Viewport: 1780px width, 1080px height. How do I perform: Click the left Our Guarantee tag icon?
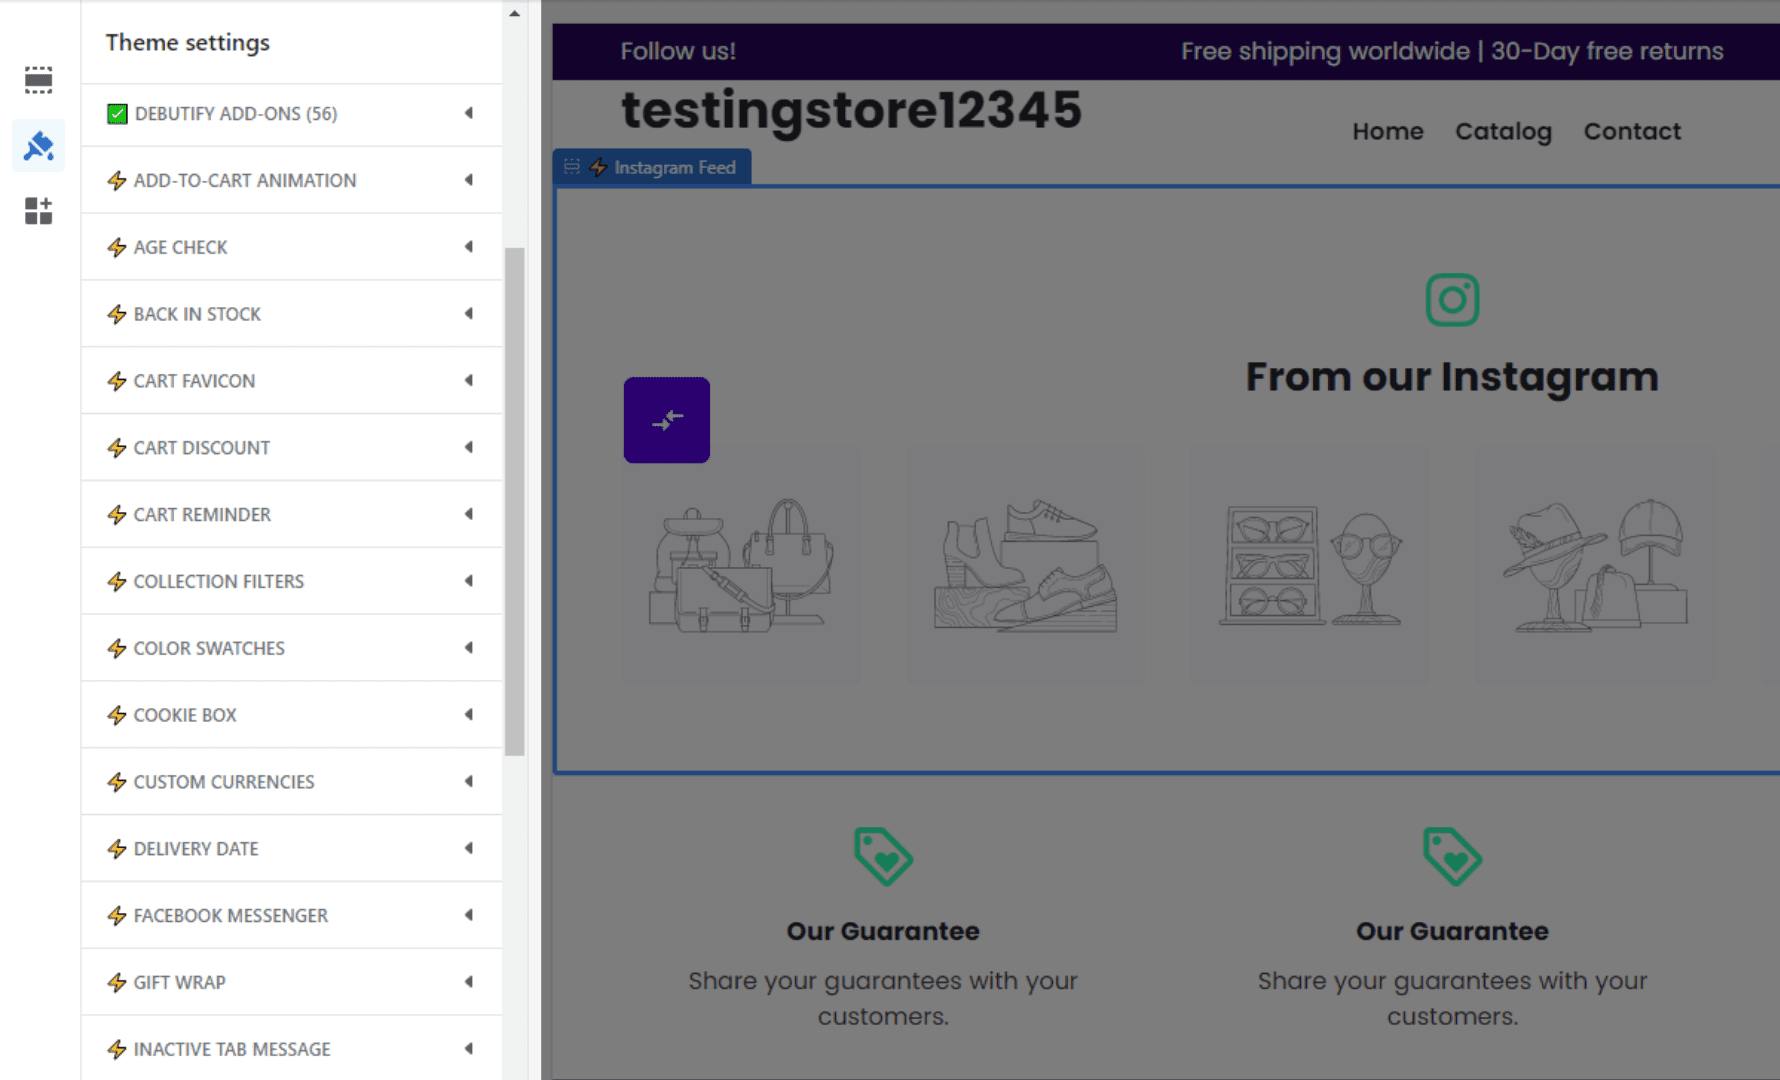click(x=883, y=856)
